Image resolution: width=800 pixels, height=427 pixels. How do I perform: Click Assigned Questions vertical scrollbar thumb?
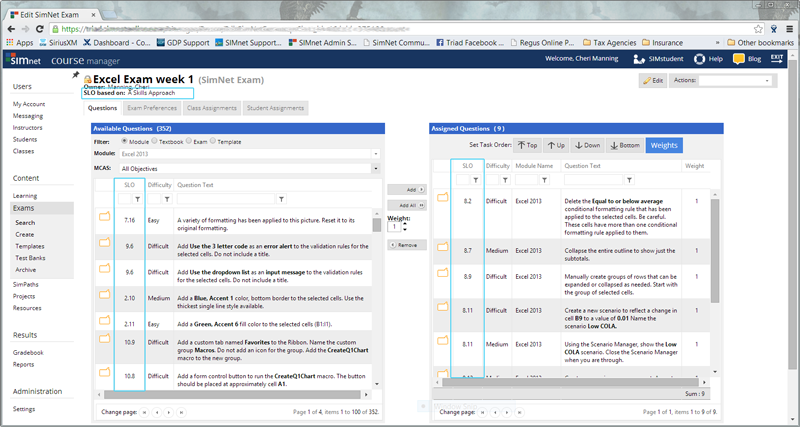(x=715, y=250)
